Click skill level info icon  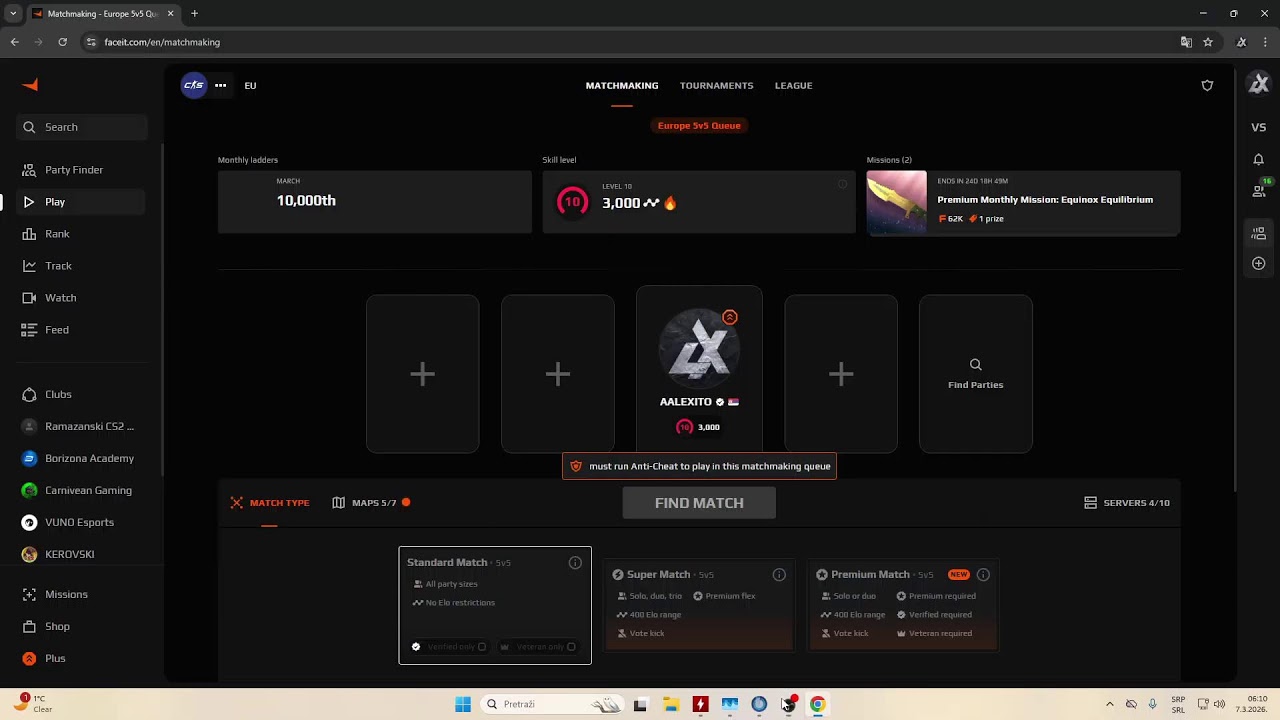tap(842, 184)
